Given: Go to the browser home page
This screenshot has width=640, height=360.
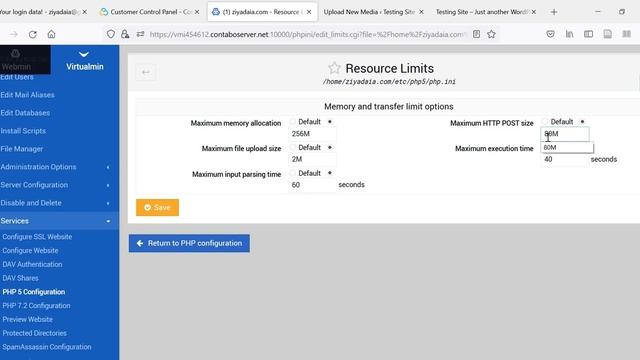Looking at the screenshot, I should [x=51, y=34].
